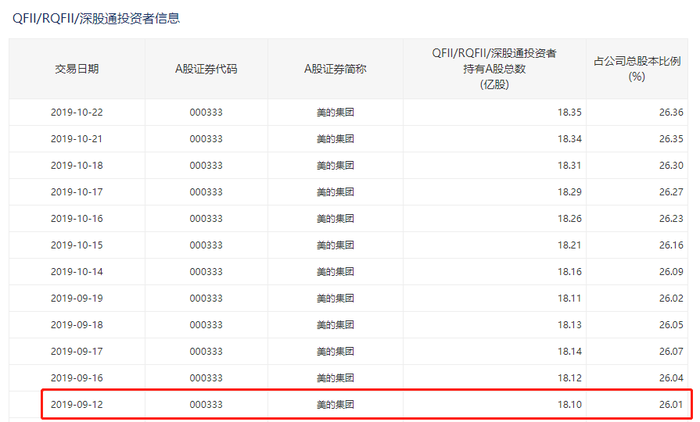Click percentage value 26.16
The height and width of the screenshot is (422, 700).
671,245
